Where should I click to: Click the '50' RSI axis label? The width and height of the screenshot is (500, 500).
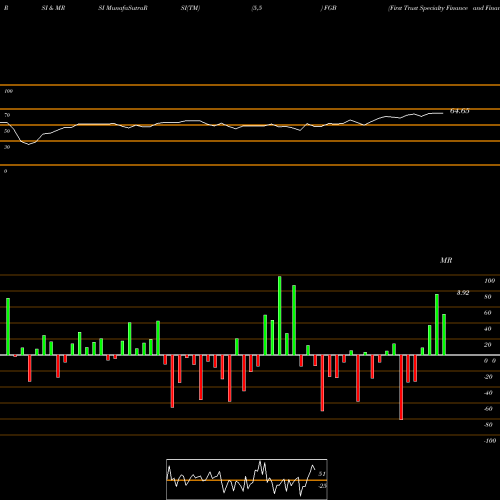click(x=7, y=131)
